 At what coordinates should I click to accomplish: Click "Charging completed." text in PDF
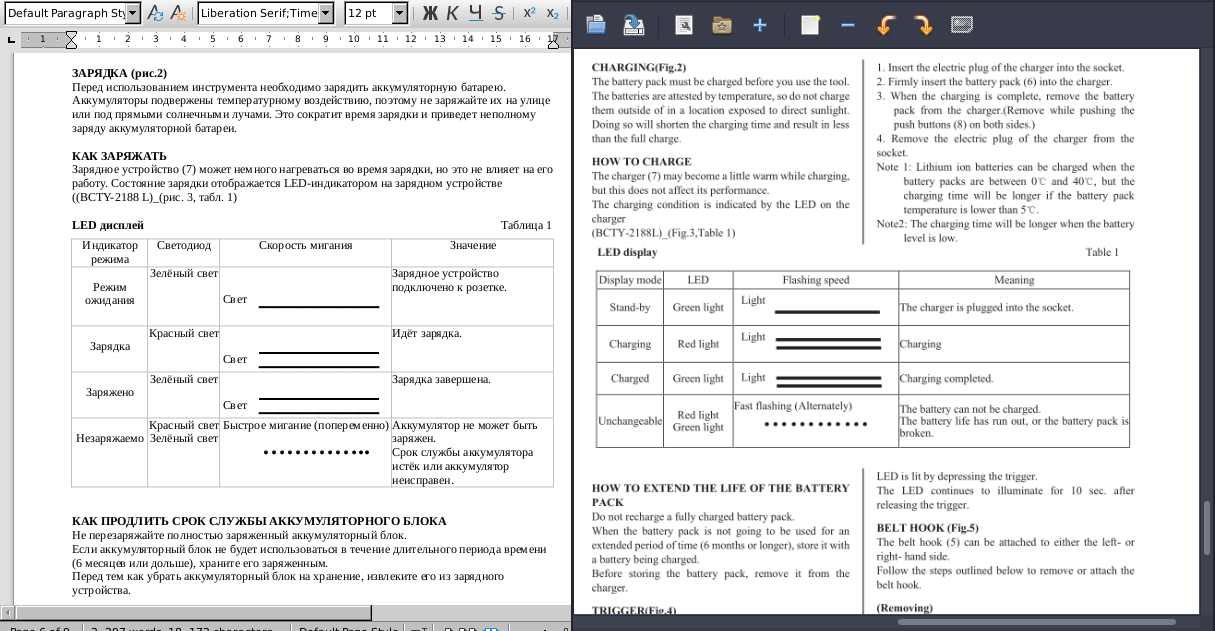pyautogui.click(x=947, y=379)
